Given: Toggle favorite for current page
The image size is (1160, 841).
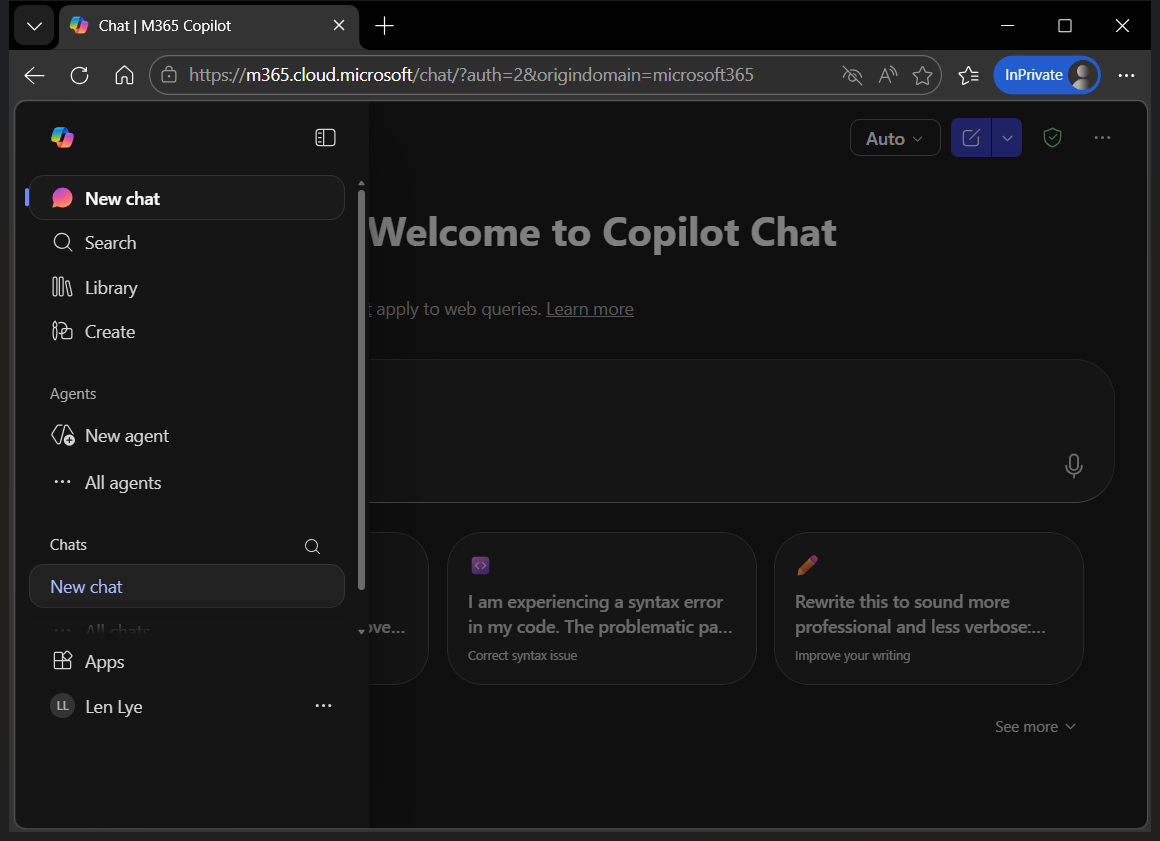Looking at the screenshot, I should 922,75.
